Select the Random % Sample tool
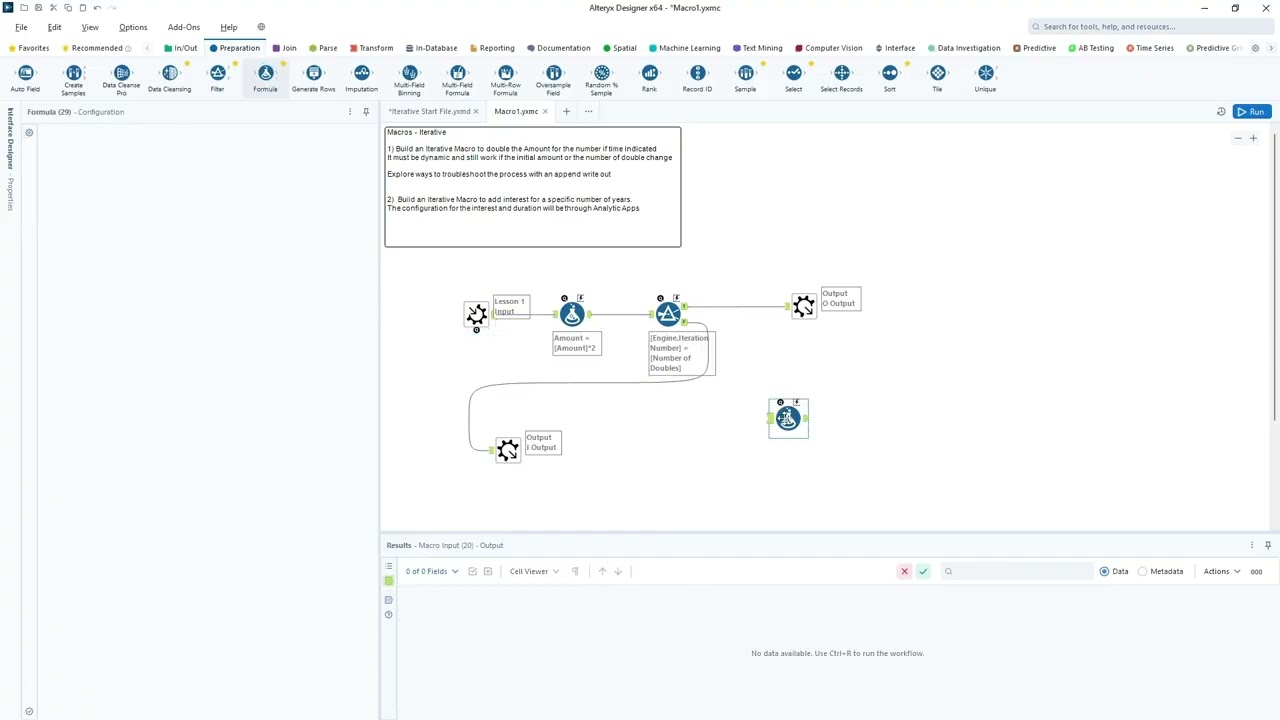Screen dimensions: 1280x720 click(x=601, y=80)
